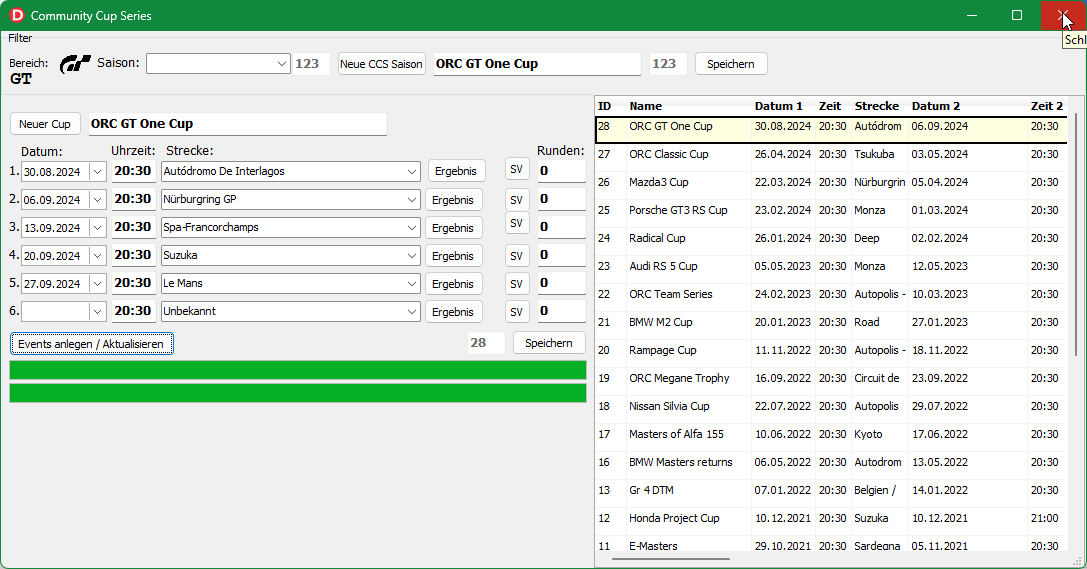Click the Neue CCS Saison button
1087x569 pixels.
[381, 64]
